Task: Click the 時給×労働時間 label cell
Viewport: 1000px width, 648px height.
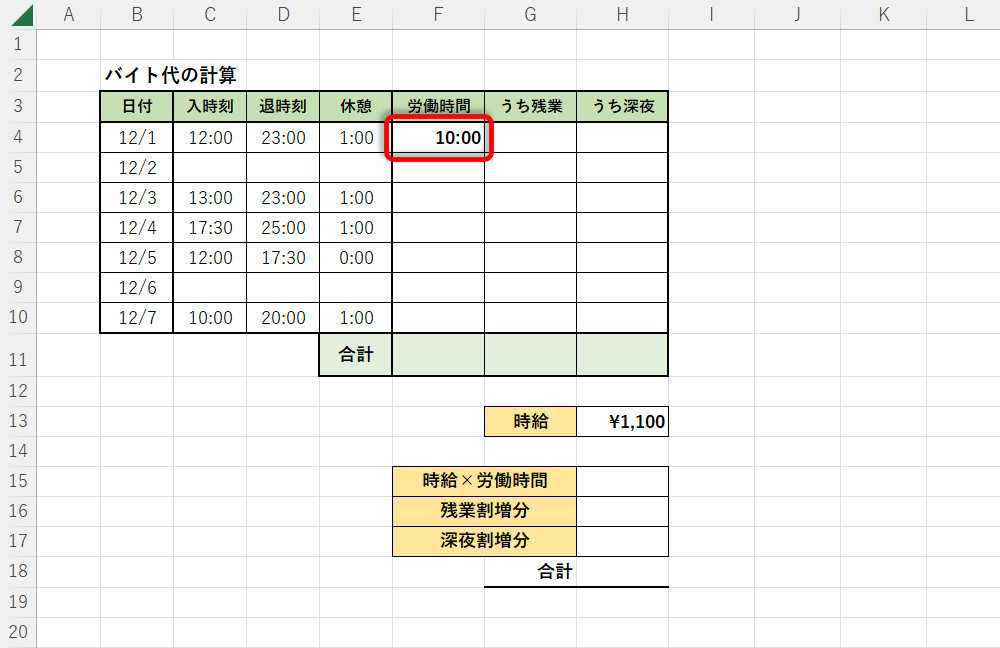Action: 485,482
